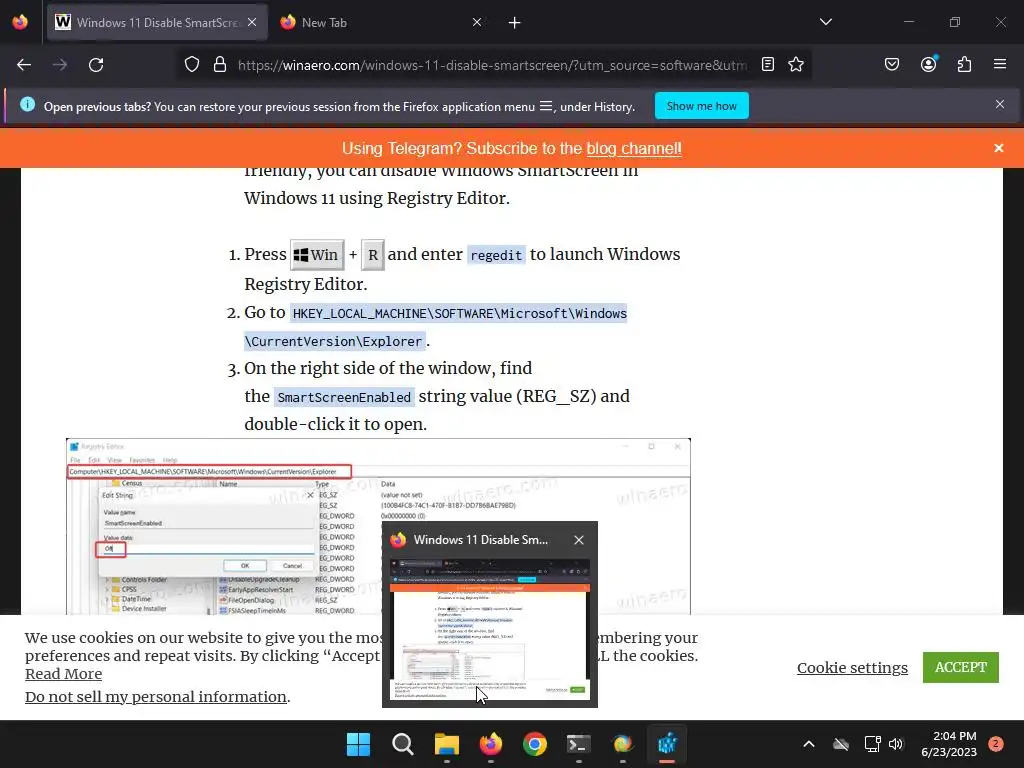Show hidden tray icons chevron
Screen dimensions: 1024x768
[808, 744]
